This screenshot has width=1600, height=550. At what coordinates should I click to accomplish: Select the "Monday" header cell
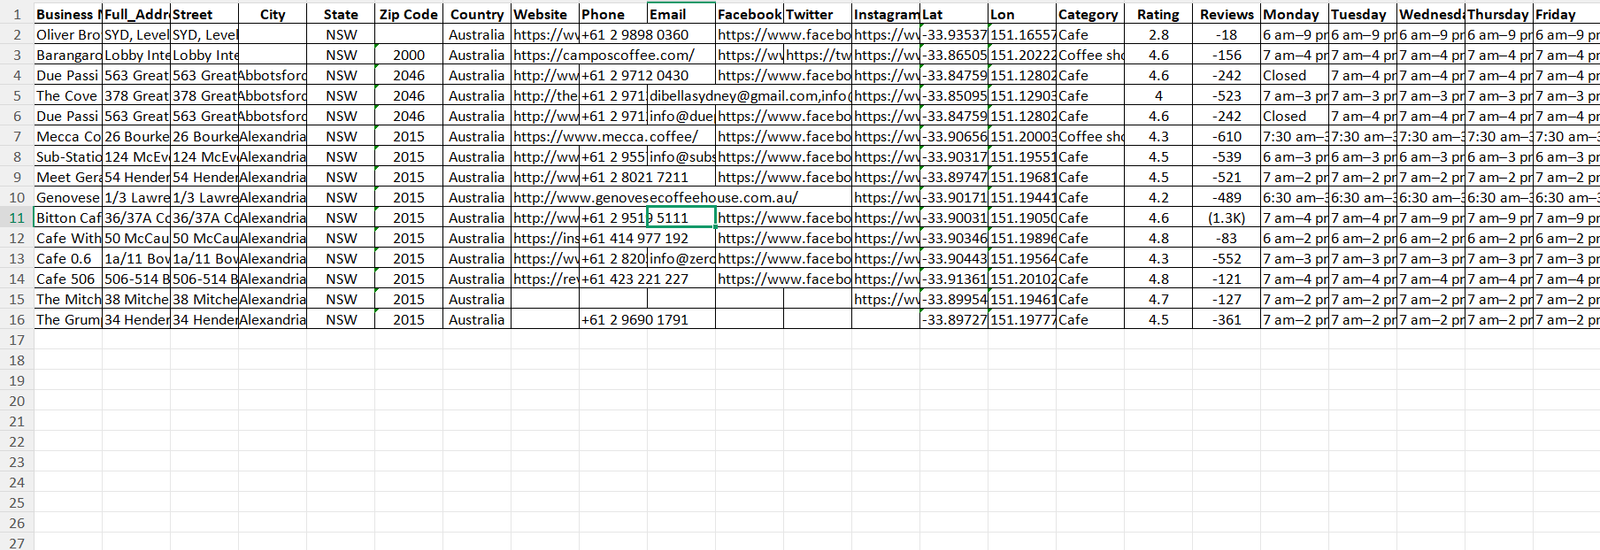1294,14
